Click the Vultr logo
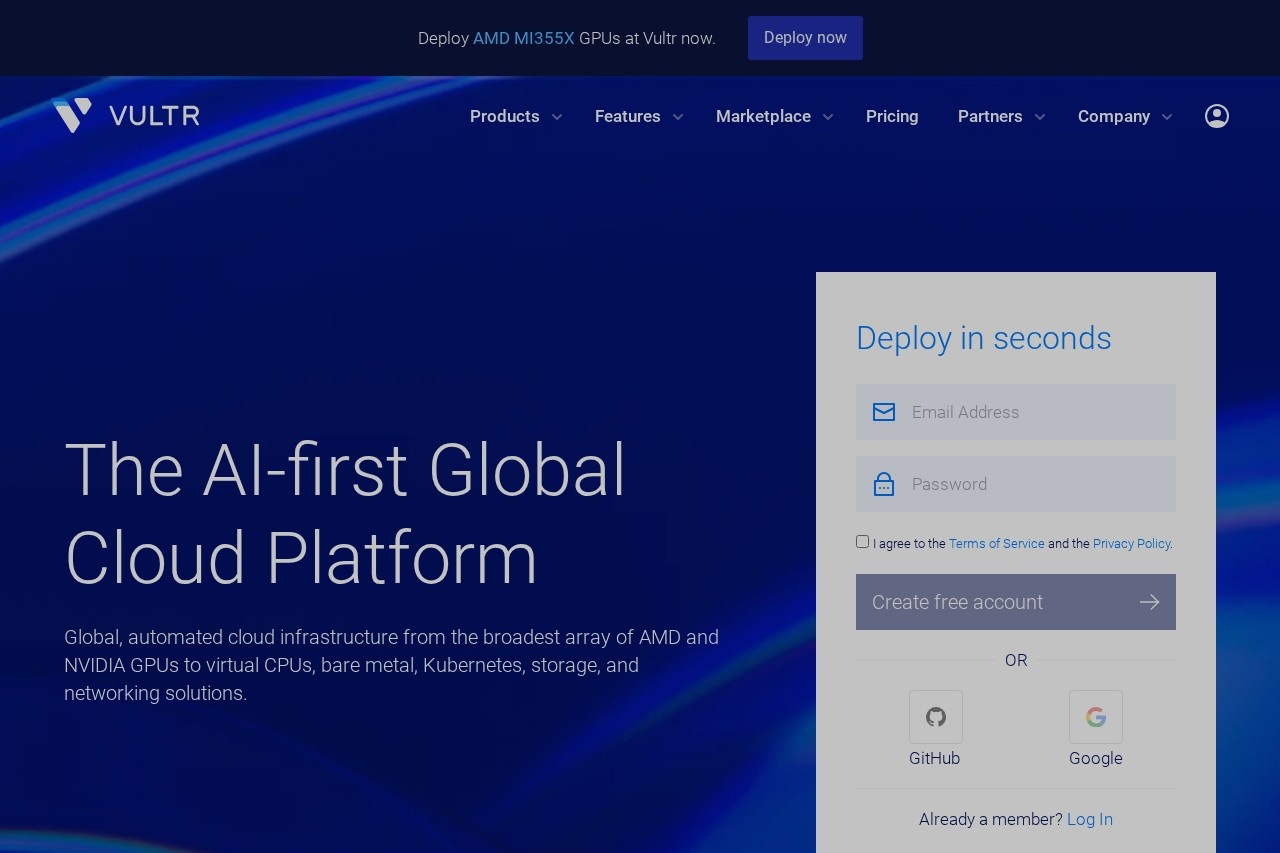 pos(126,115)
